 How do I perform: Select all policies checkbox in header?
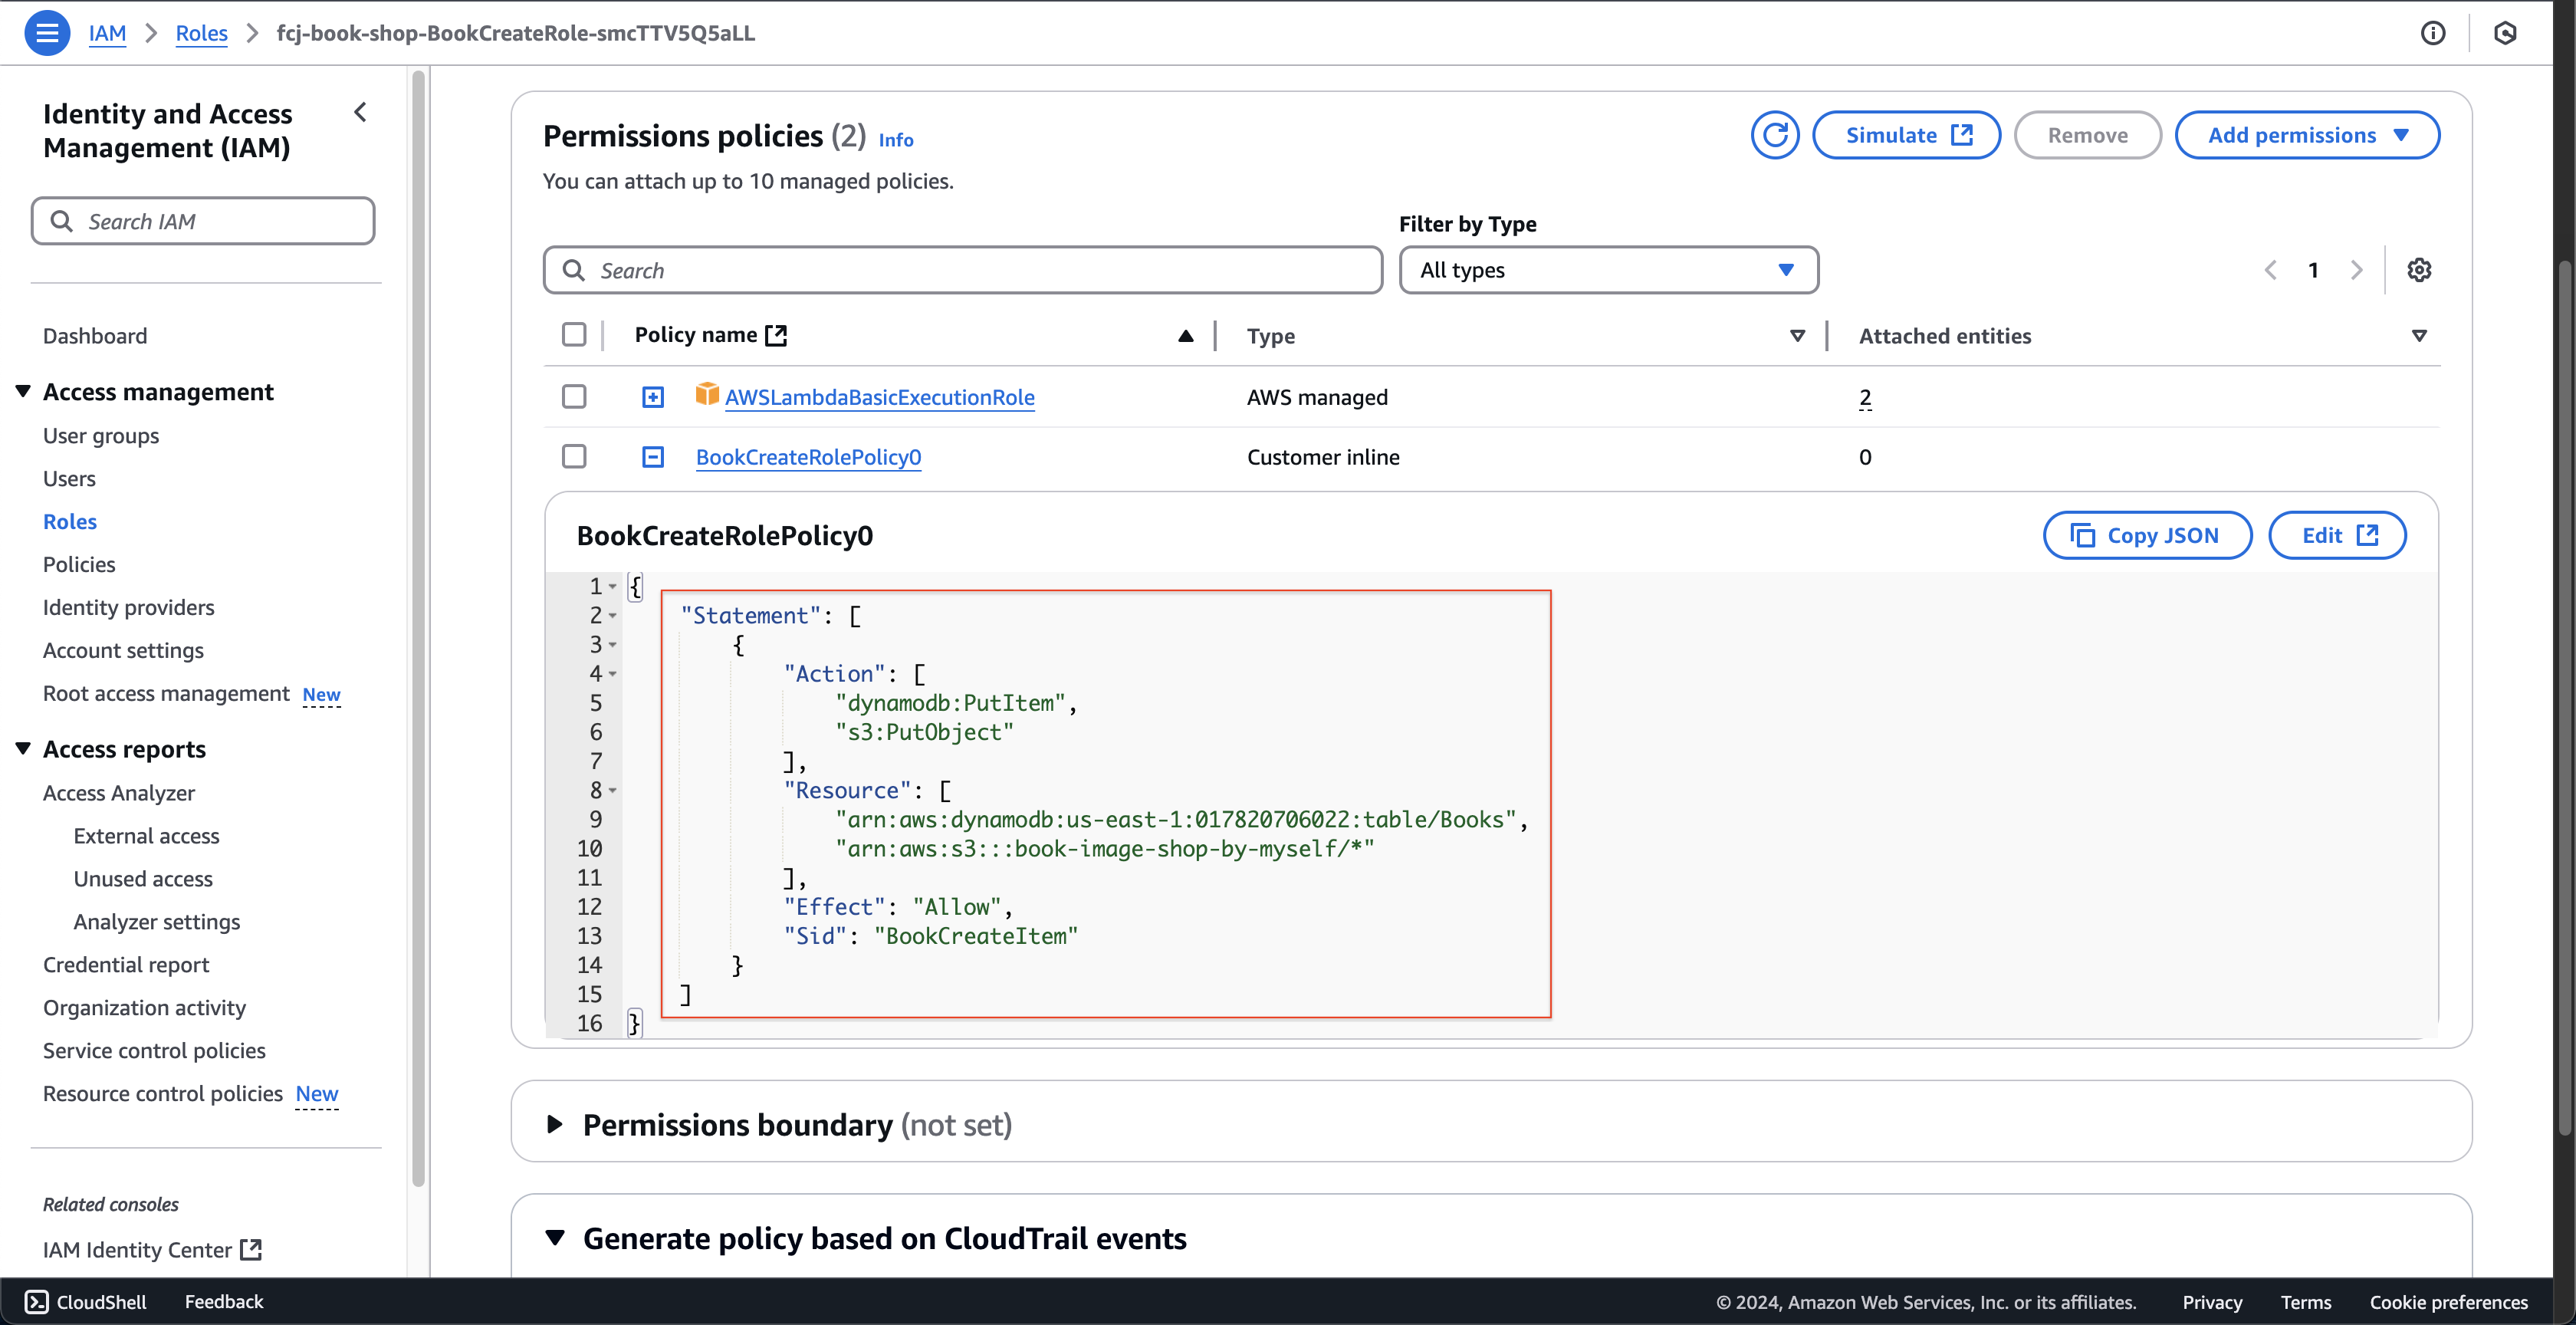[574, 335]
